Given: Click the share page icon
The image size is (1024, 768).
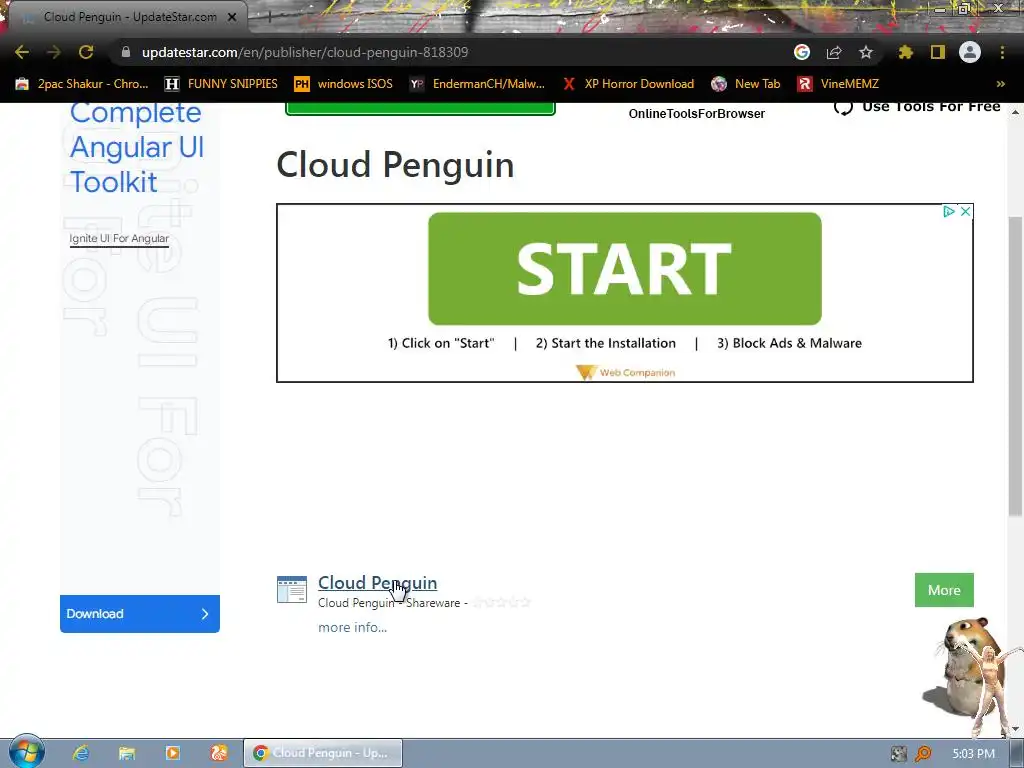Looking at the screenshot, I should tap(834, 52).
